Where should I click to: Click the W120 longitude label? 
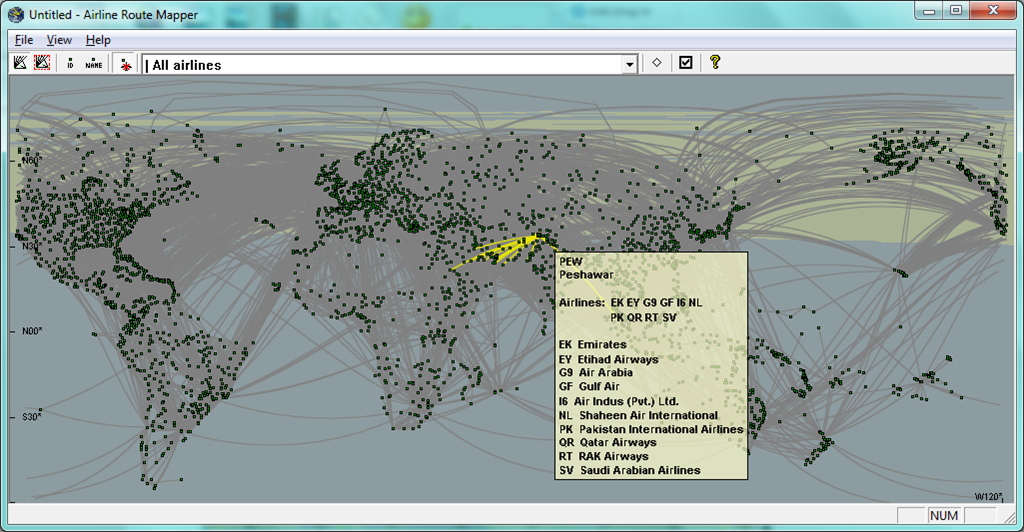coord(989,497)
